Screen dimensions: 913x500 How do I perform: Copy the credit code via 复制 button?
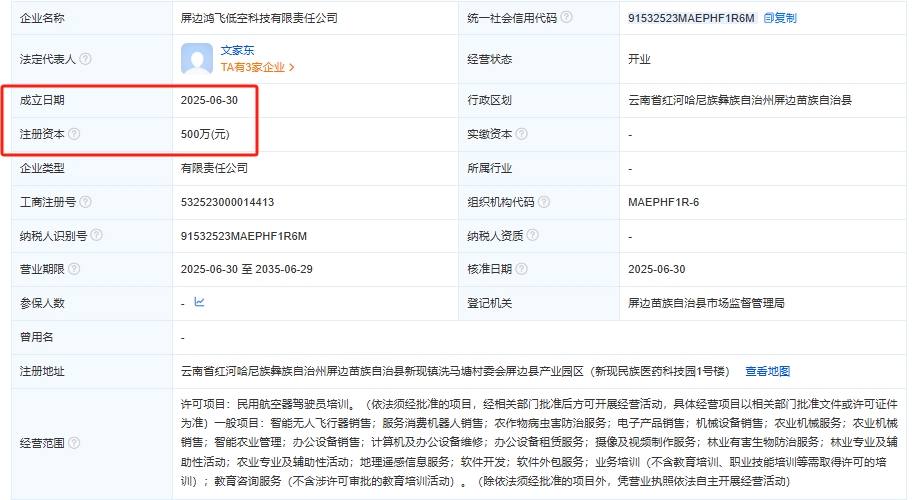point(780,18)
